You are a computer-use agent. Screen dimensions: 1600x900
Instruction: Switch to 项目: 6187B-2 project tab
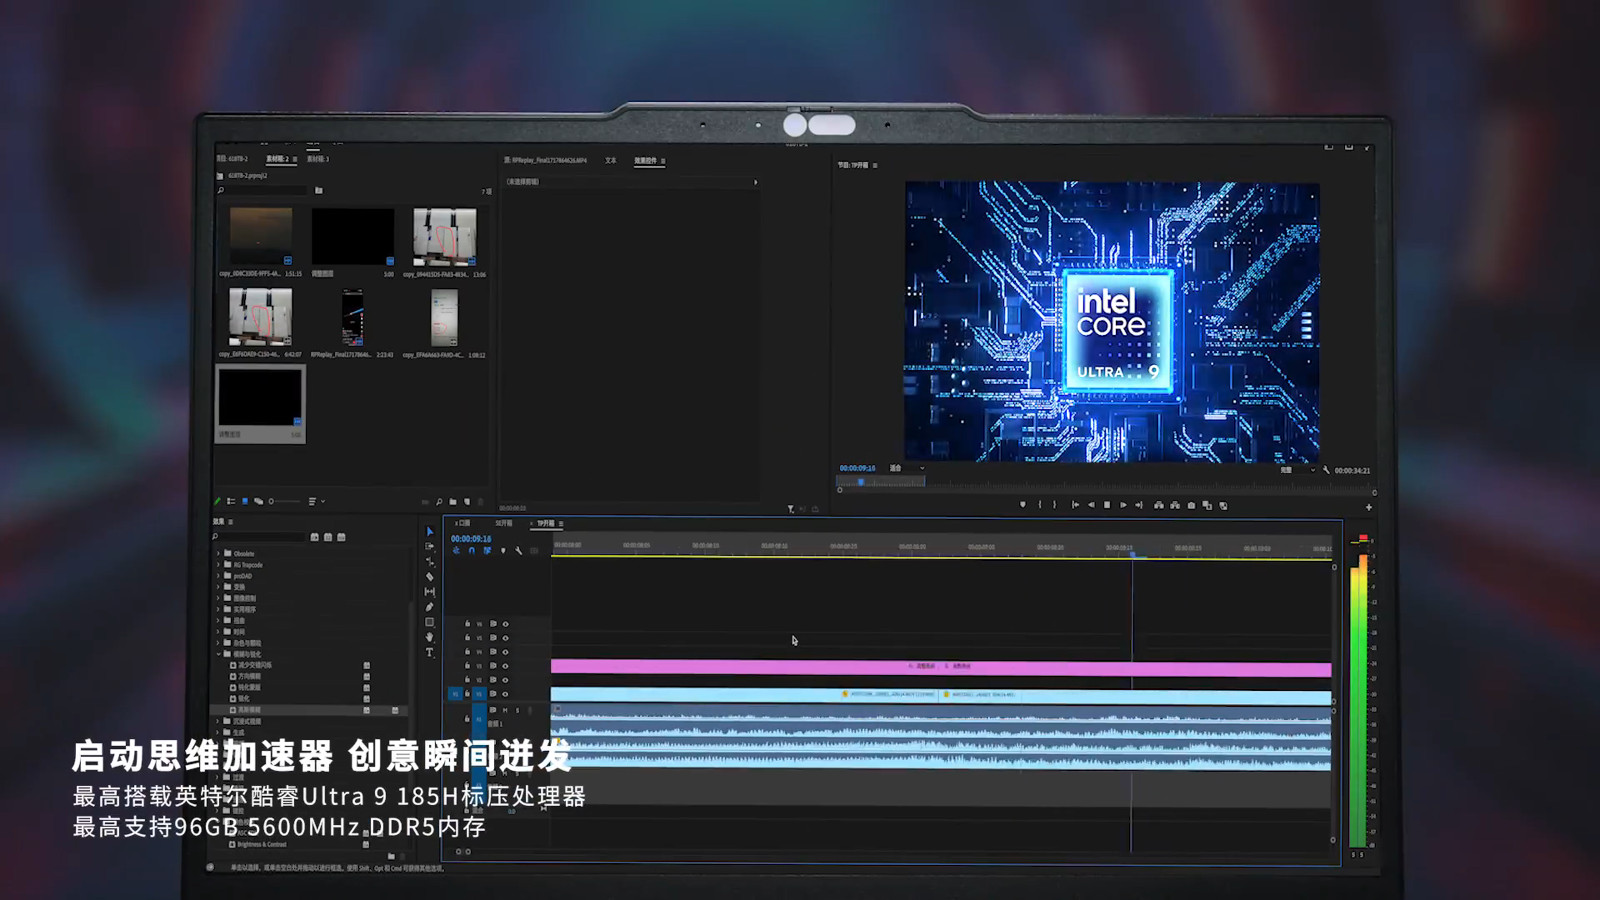coord(232,159)
